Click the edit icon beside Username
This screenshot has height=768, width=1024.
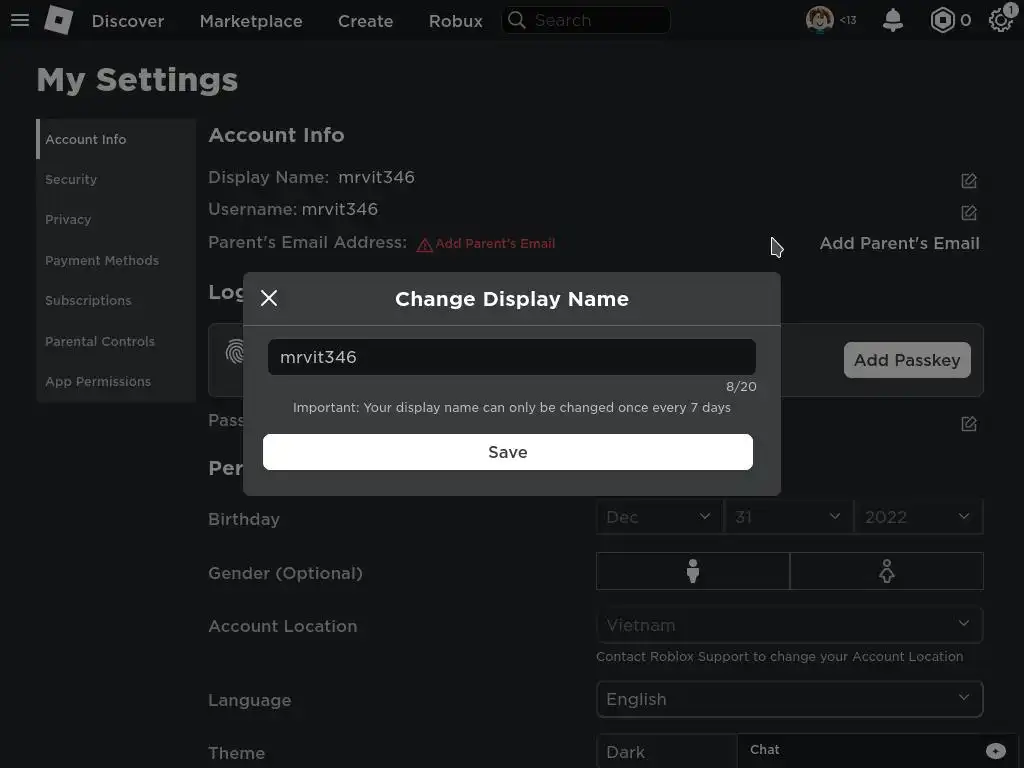[969, 213]
